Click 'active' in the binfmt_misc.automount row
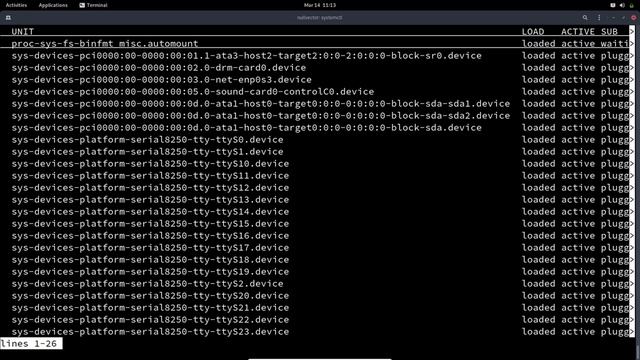640x360 pixels. point(578,44)
